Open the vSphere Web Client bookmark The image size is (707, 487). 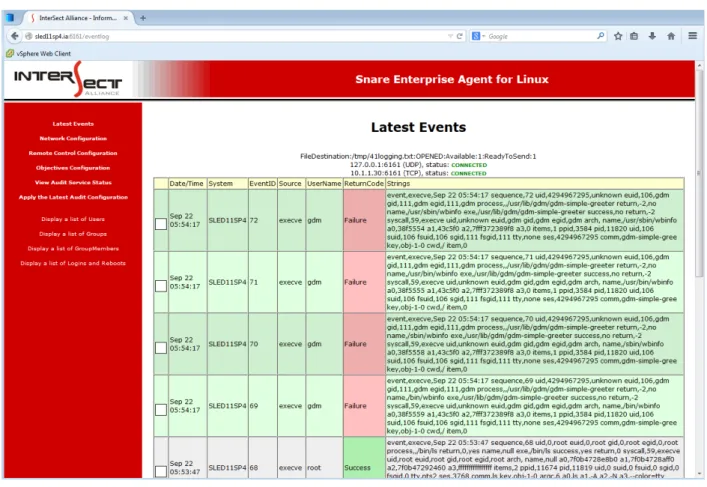point(38,53)
